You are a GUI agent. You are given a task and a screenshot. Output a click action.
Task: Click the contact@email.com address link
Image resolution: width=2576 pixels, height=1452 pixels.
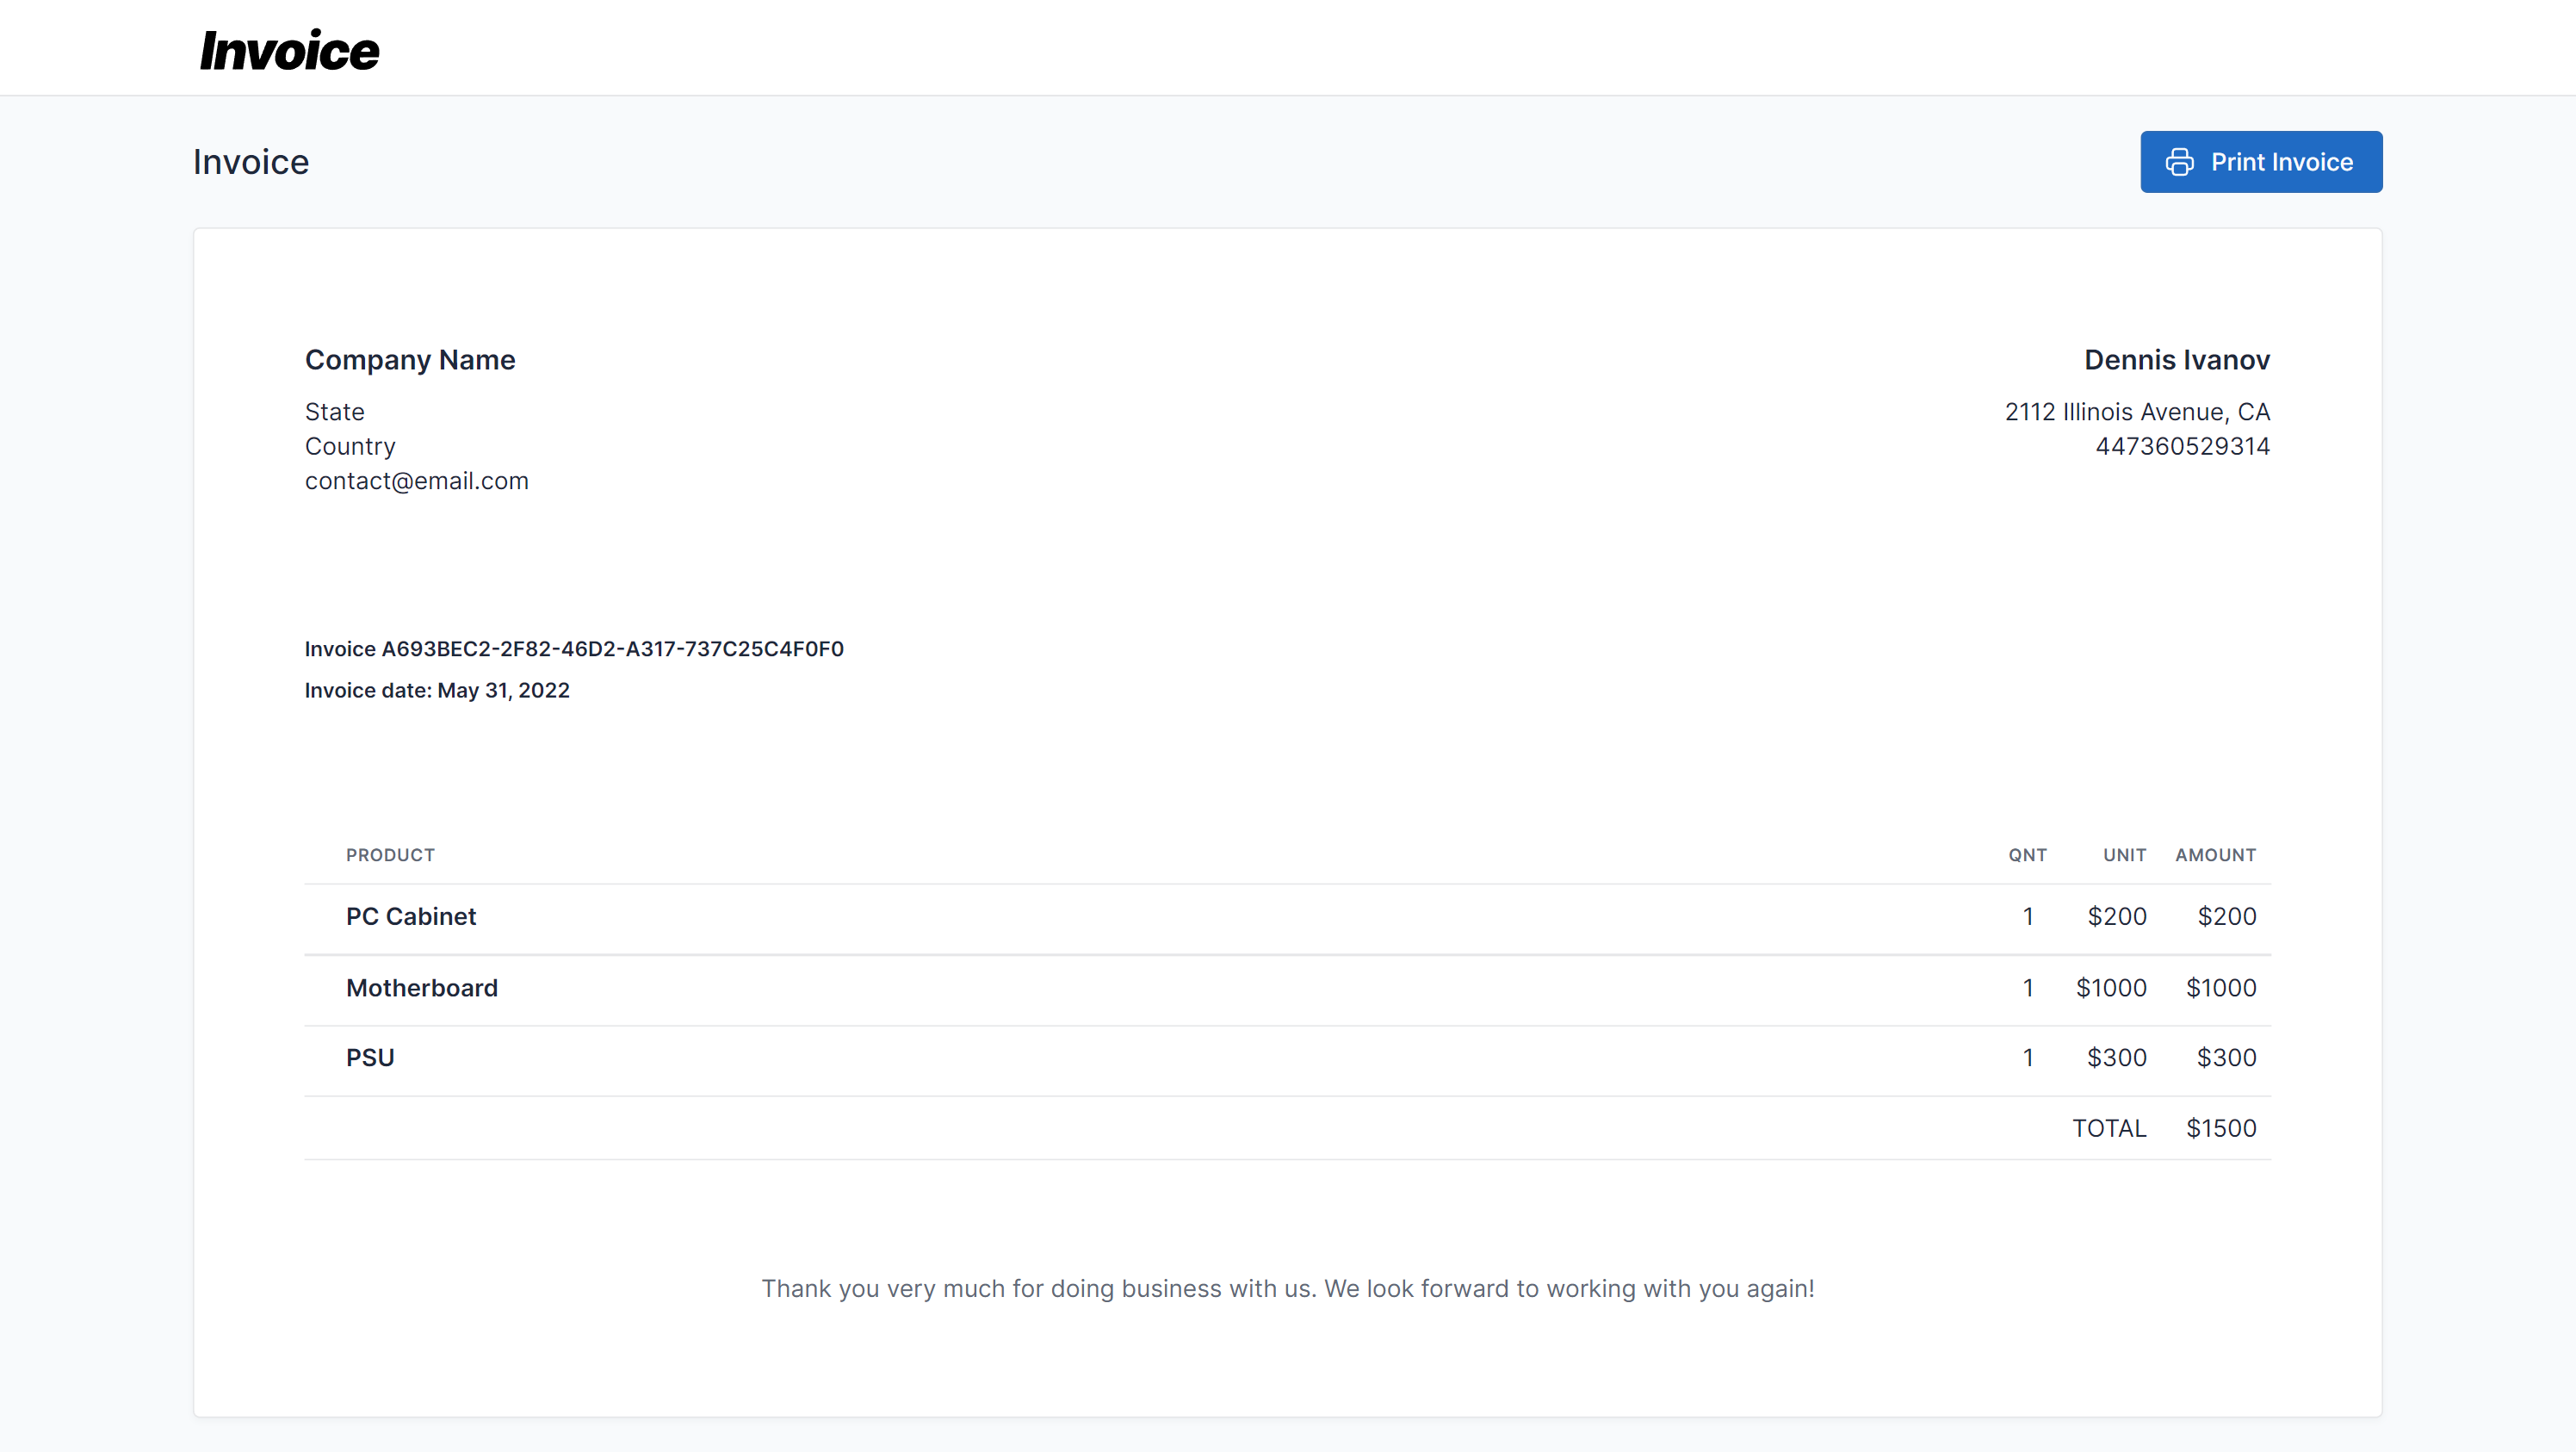coord(416,481)
